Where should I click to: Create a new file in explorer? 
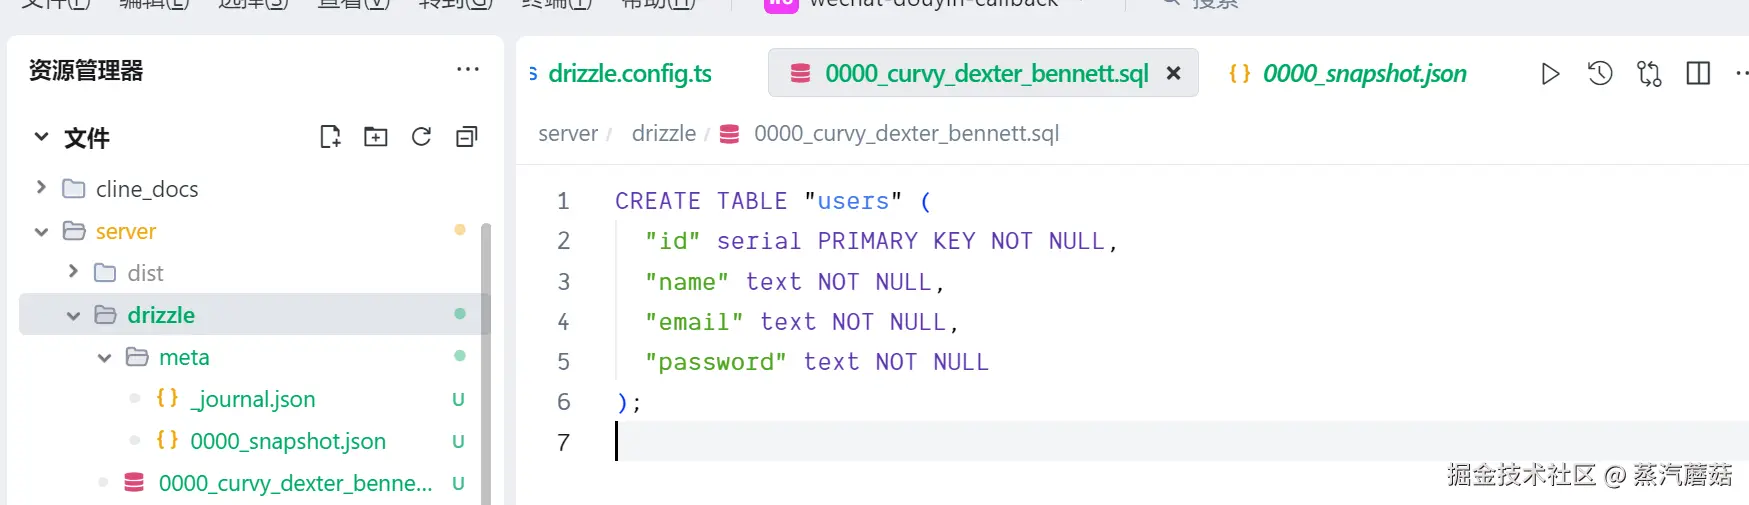(x=330, y=137)
